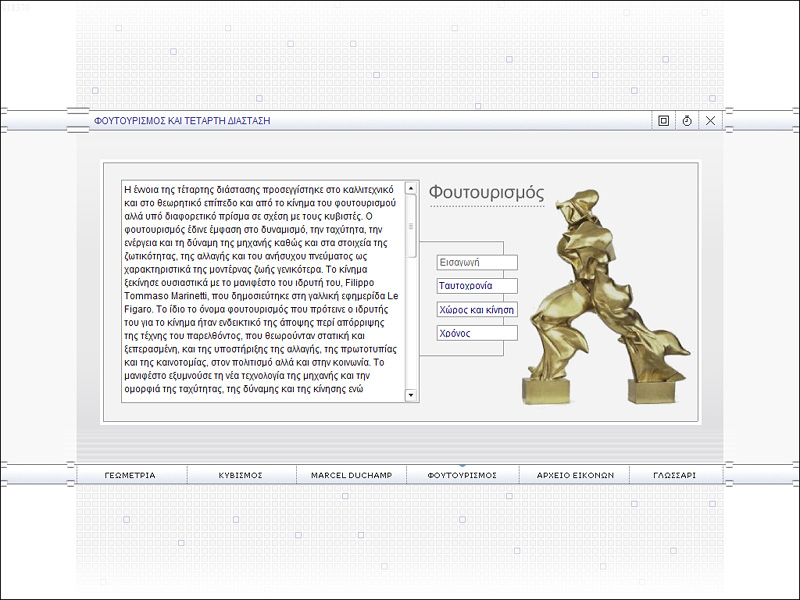Click the text line beginning 'Η έννοια της τέταρτης'
The height and width of the screenshot is (600, 800).
tap(259, 190)
